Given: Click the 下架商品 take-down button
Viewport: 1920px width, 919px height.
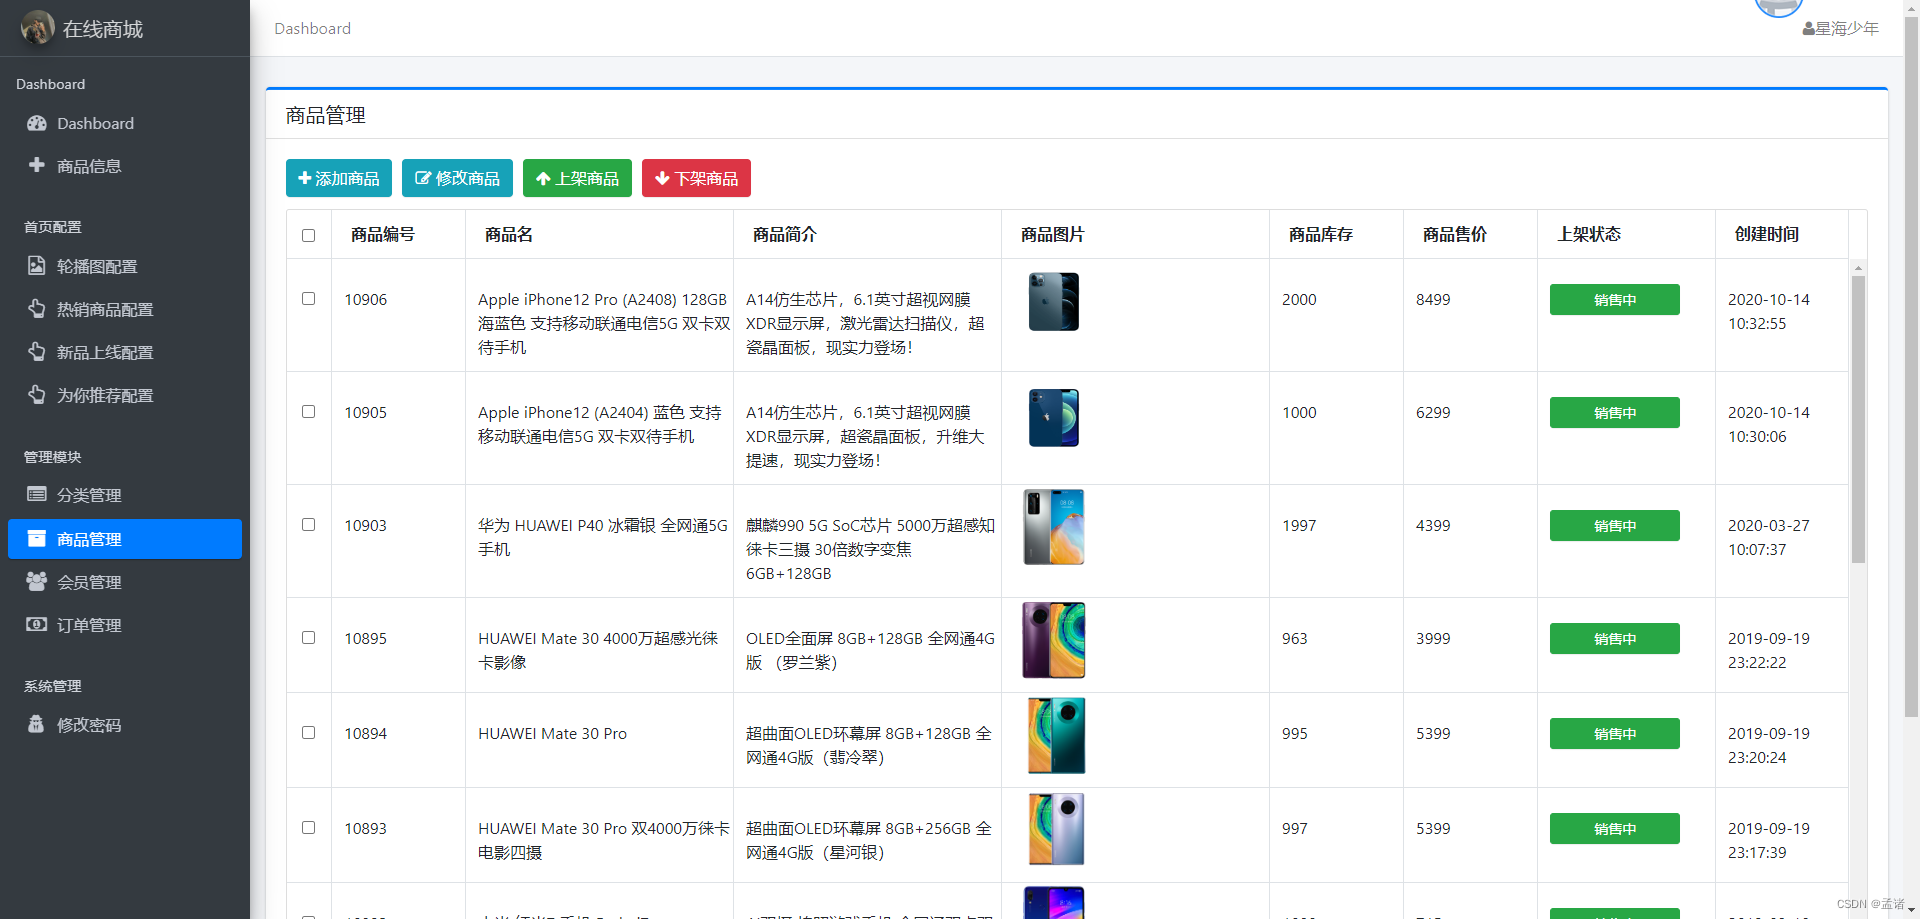Looking at the screenshot, I should [696, 178].
